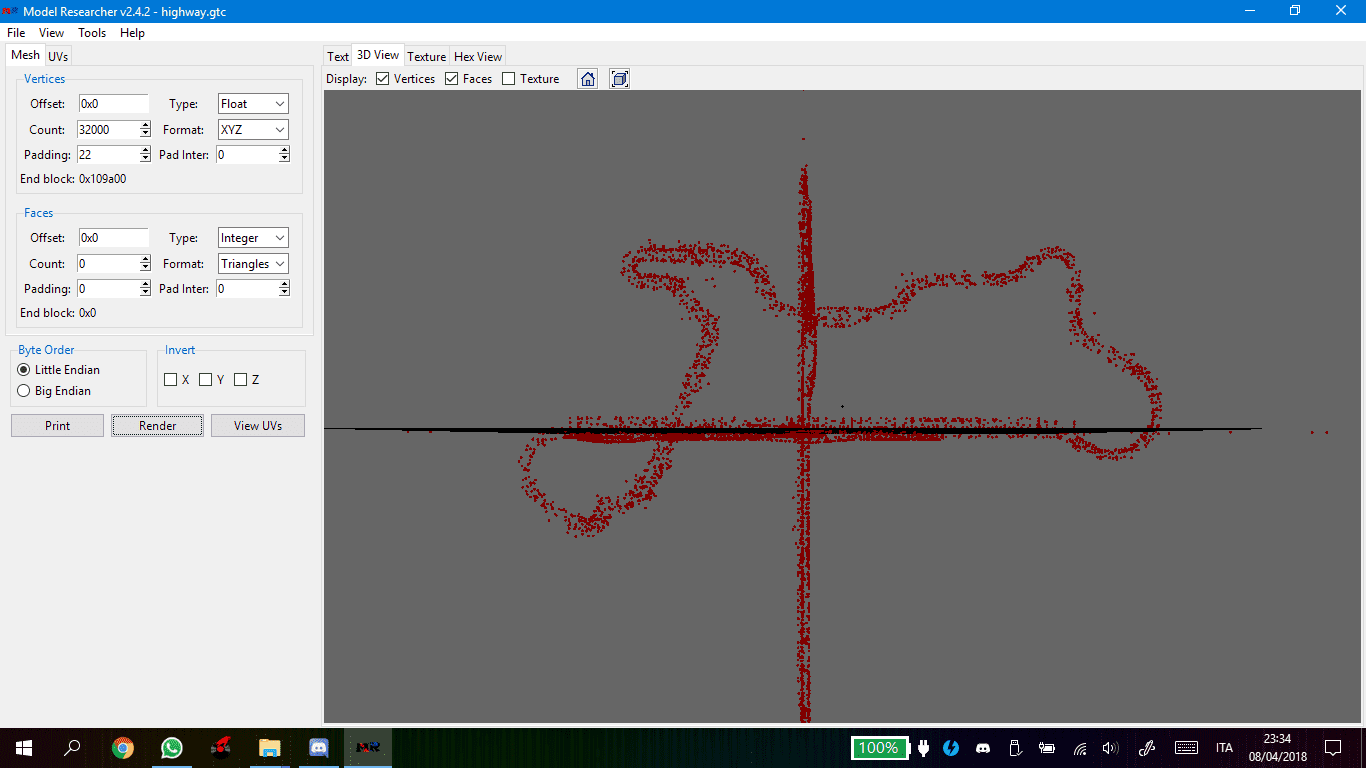Click the Vertices Offset field
Viewport: 1366px width, 768px height.
click(x=113, y=104)
